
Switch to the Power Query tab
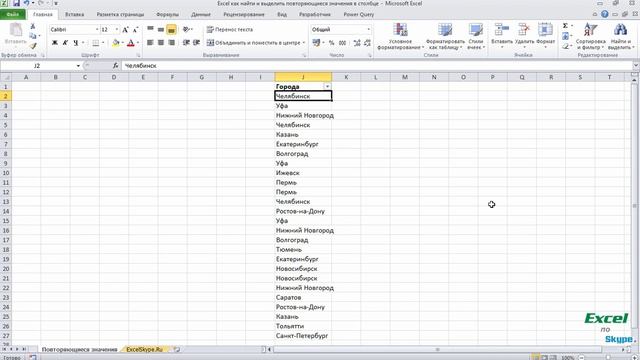tap(358, 14)
